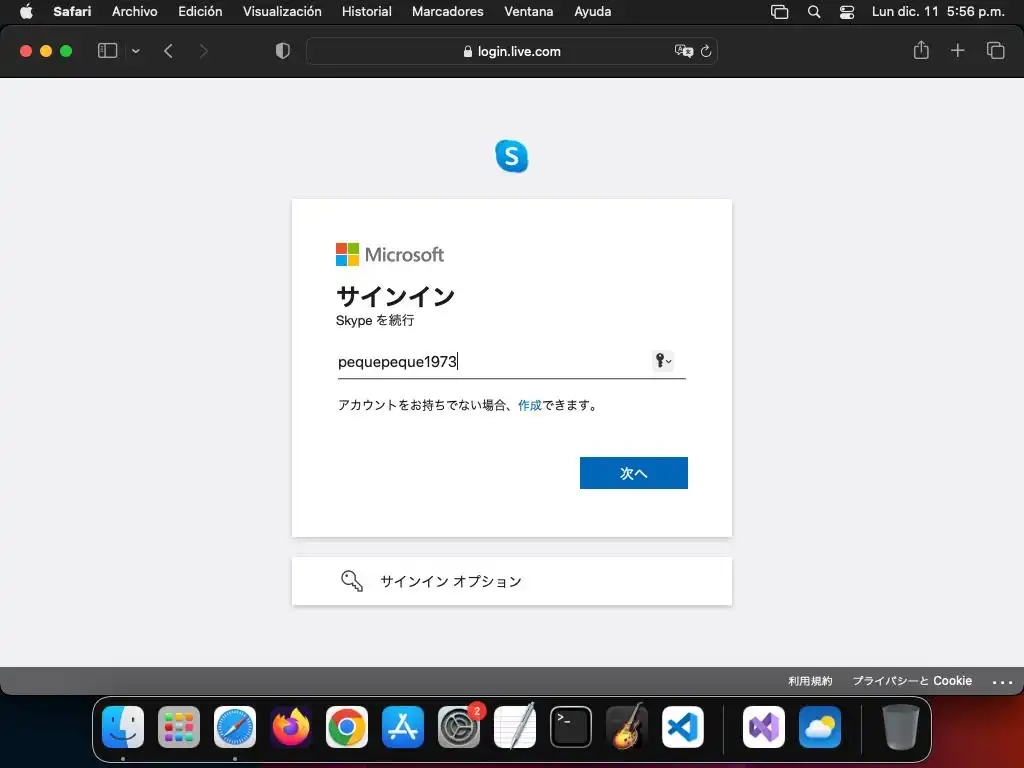Open the Historial menu
Image resolution: width=1024 pixels, height=768 pixels.
[x=366, y=11]
